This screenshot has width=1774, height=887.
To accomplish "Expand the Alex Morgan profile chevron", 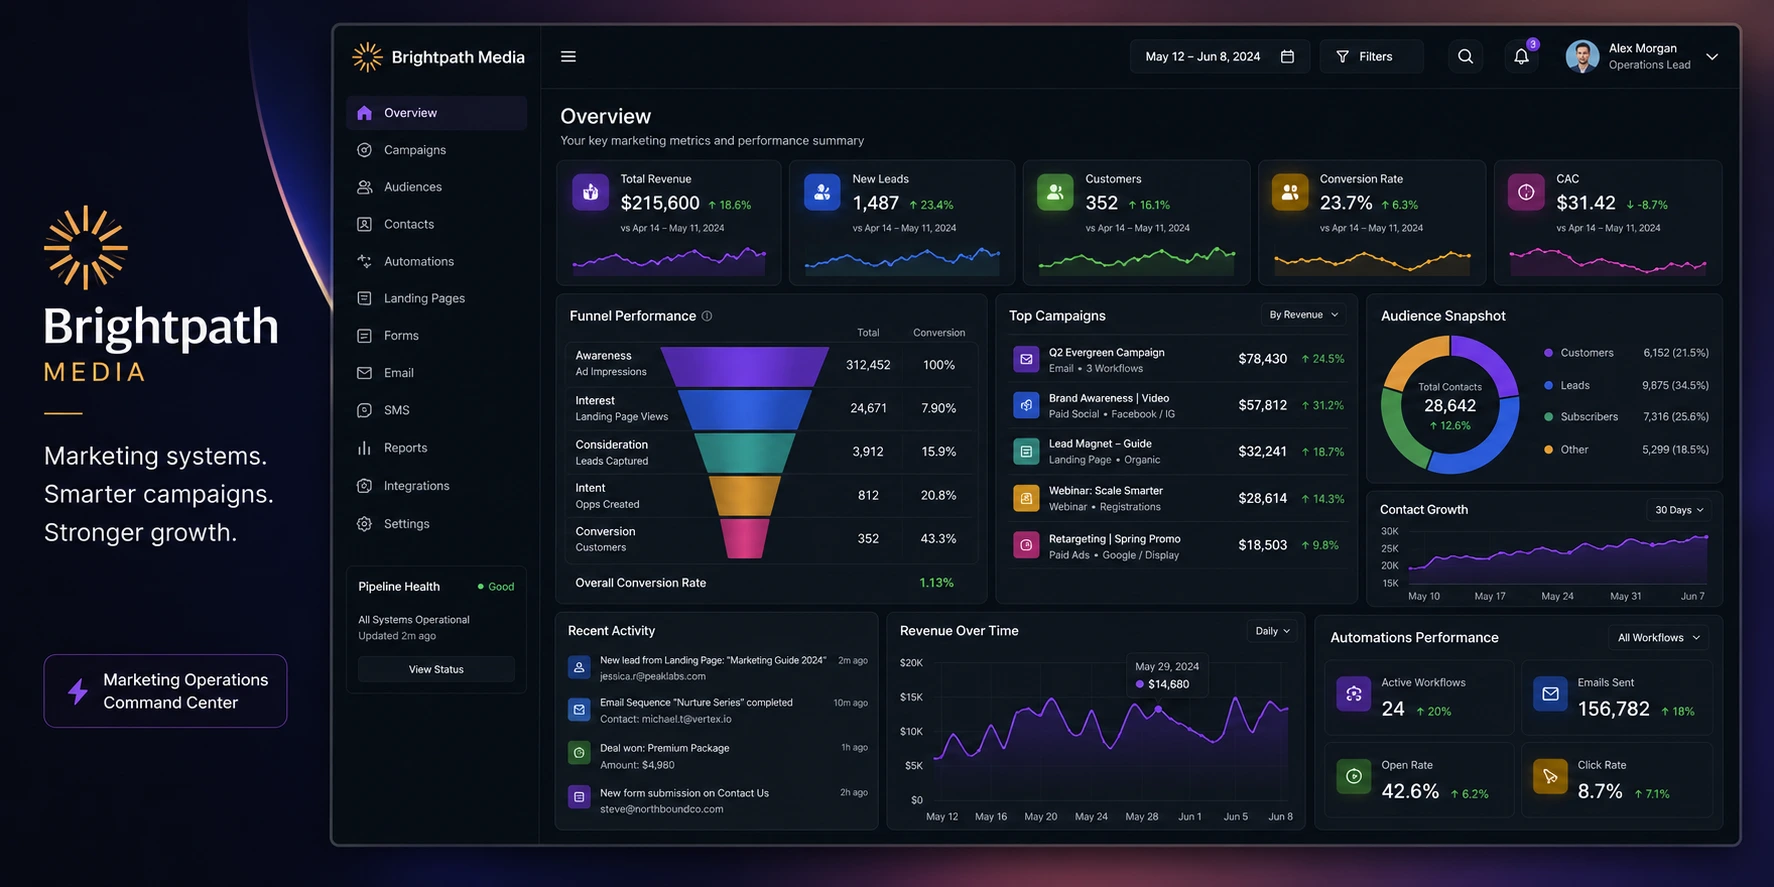I will coord(1712,57).
